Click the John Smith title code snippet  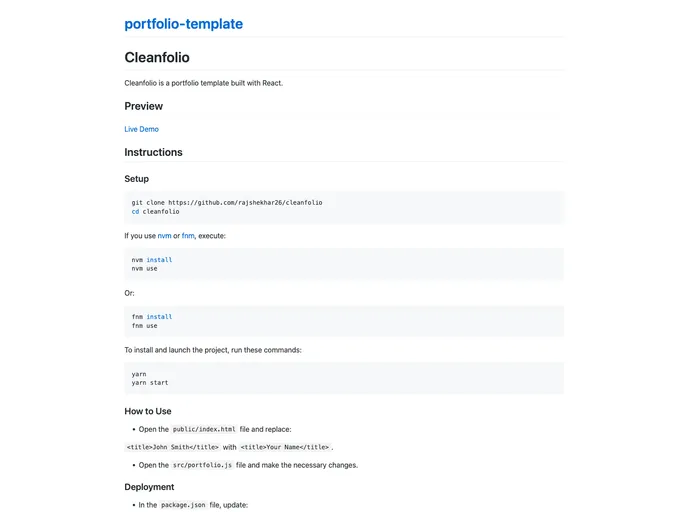tap(172, 447)
